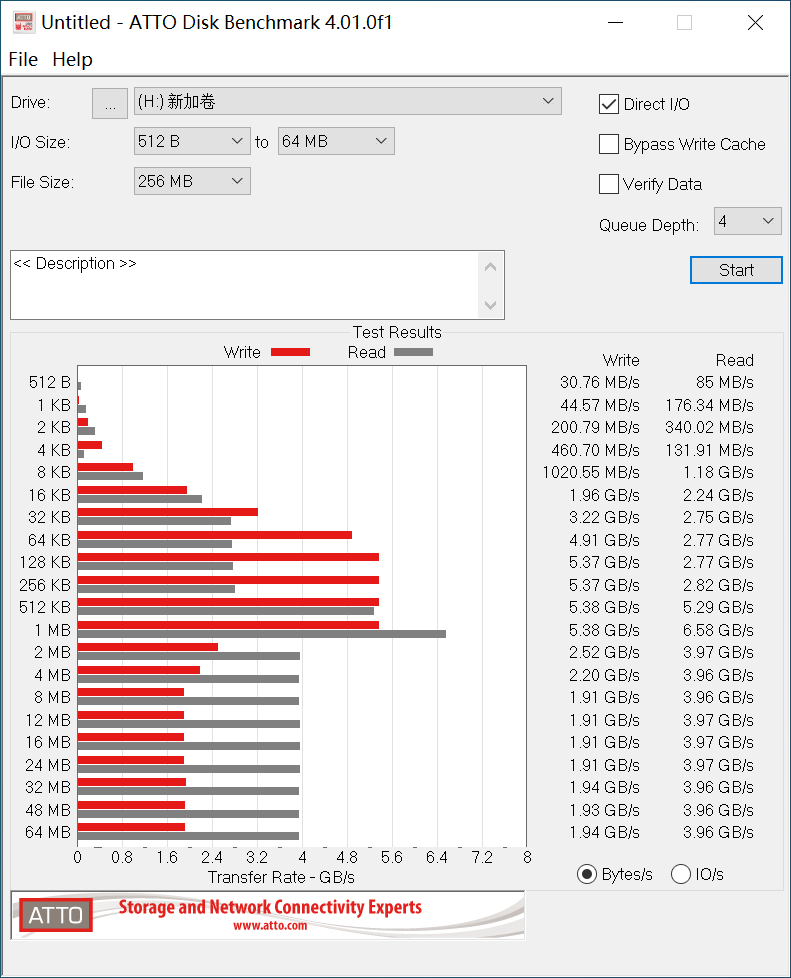Click the www.atto.com link in banner
The width and height of the screenshot is (791, 978).
[270, 926]
